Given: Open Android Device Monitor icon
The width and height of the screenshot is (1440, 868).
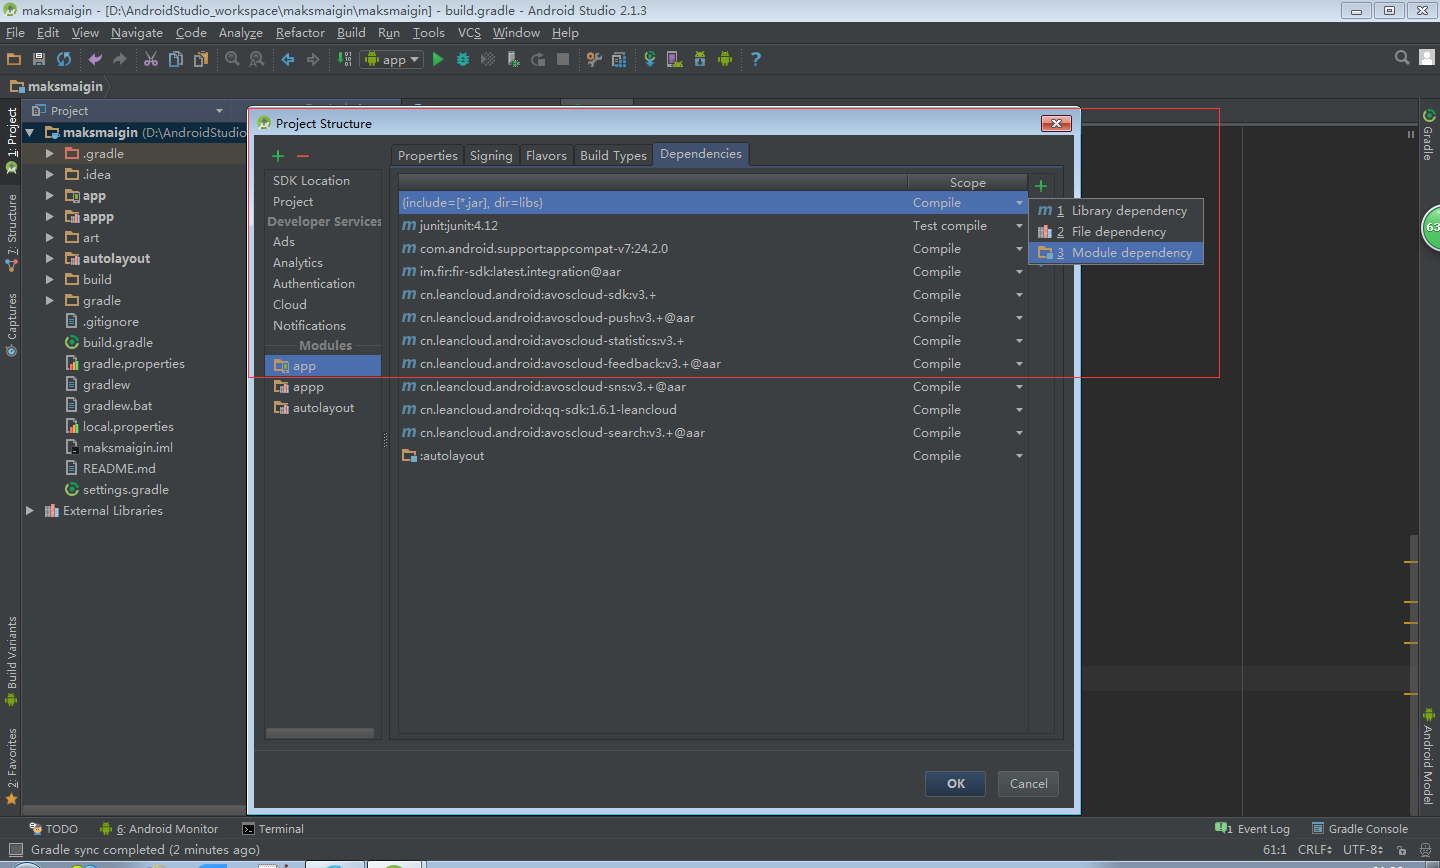Looking at the screenshot, I should (x=725, y=59).
